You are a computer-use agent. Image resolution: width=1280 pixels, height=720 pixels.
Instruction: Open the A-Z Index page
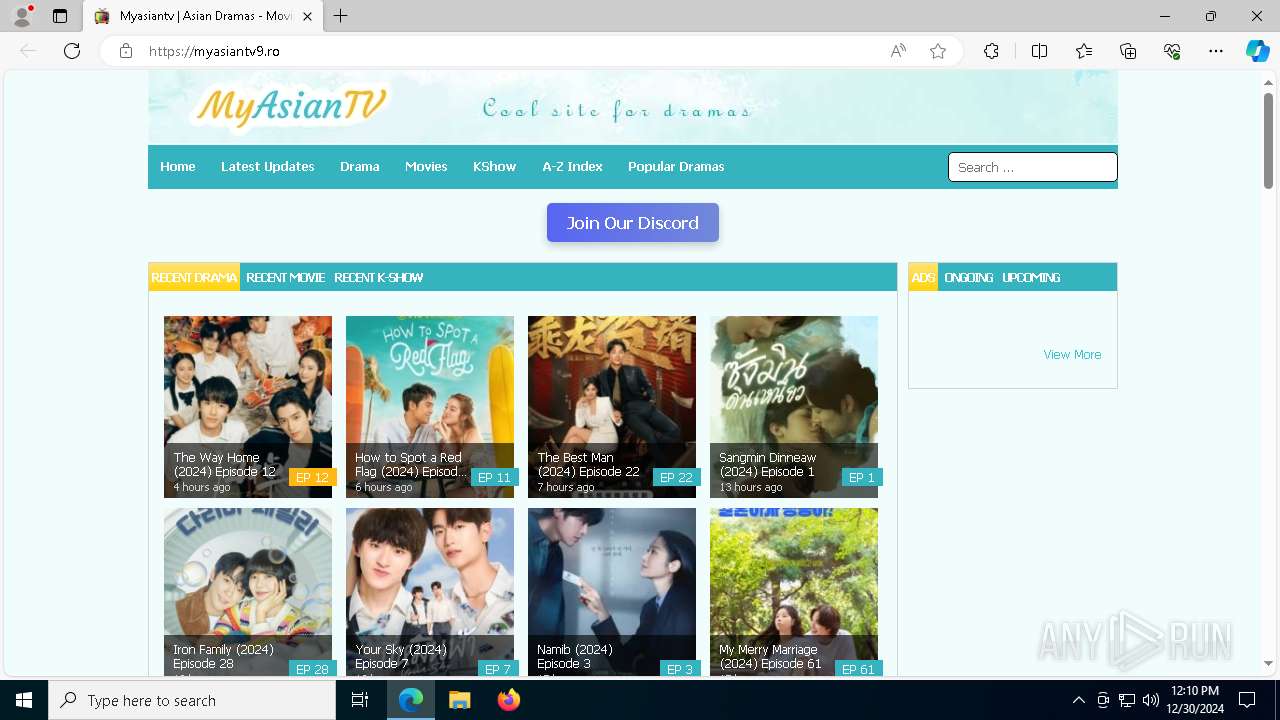coord(573,167)
